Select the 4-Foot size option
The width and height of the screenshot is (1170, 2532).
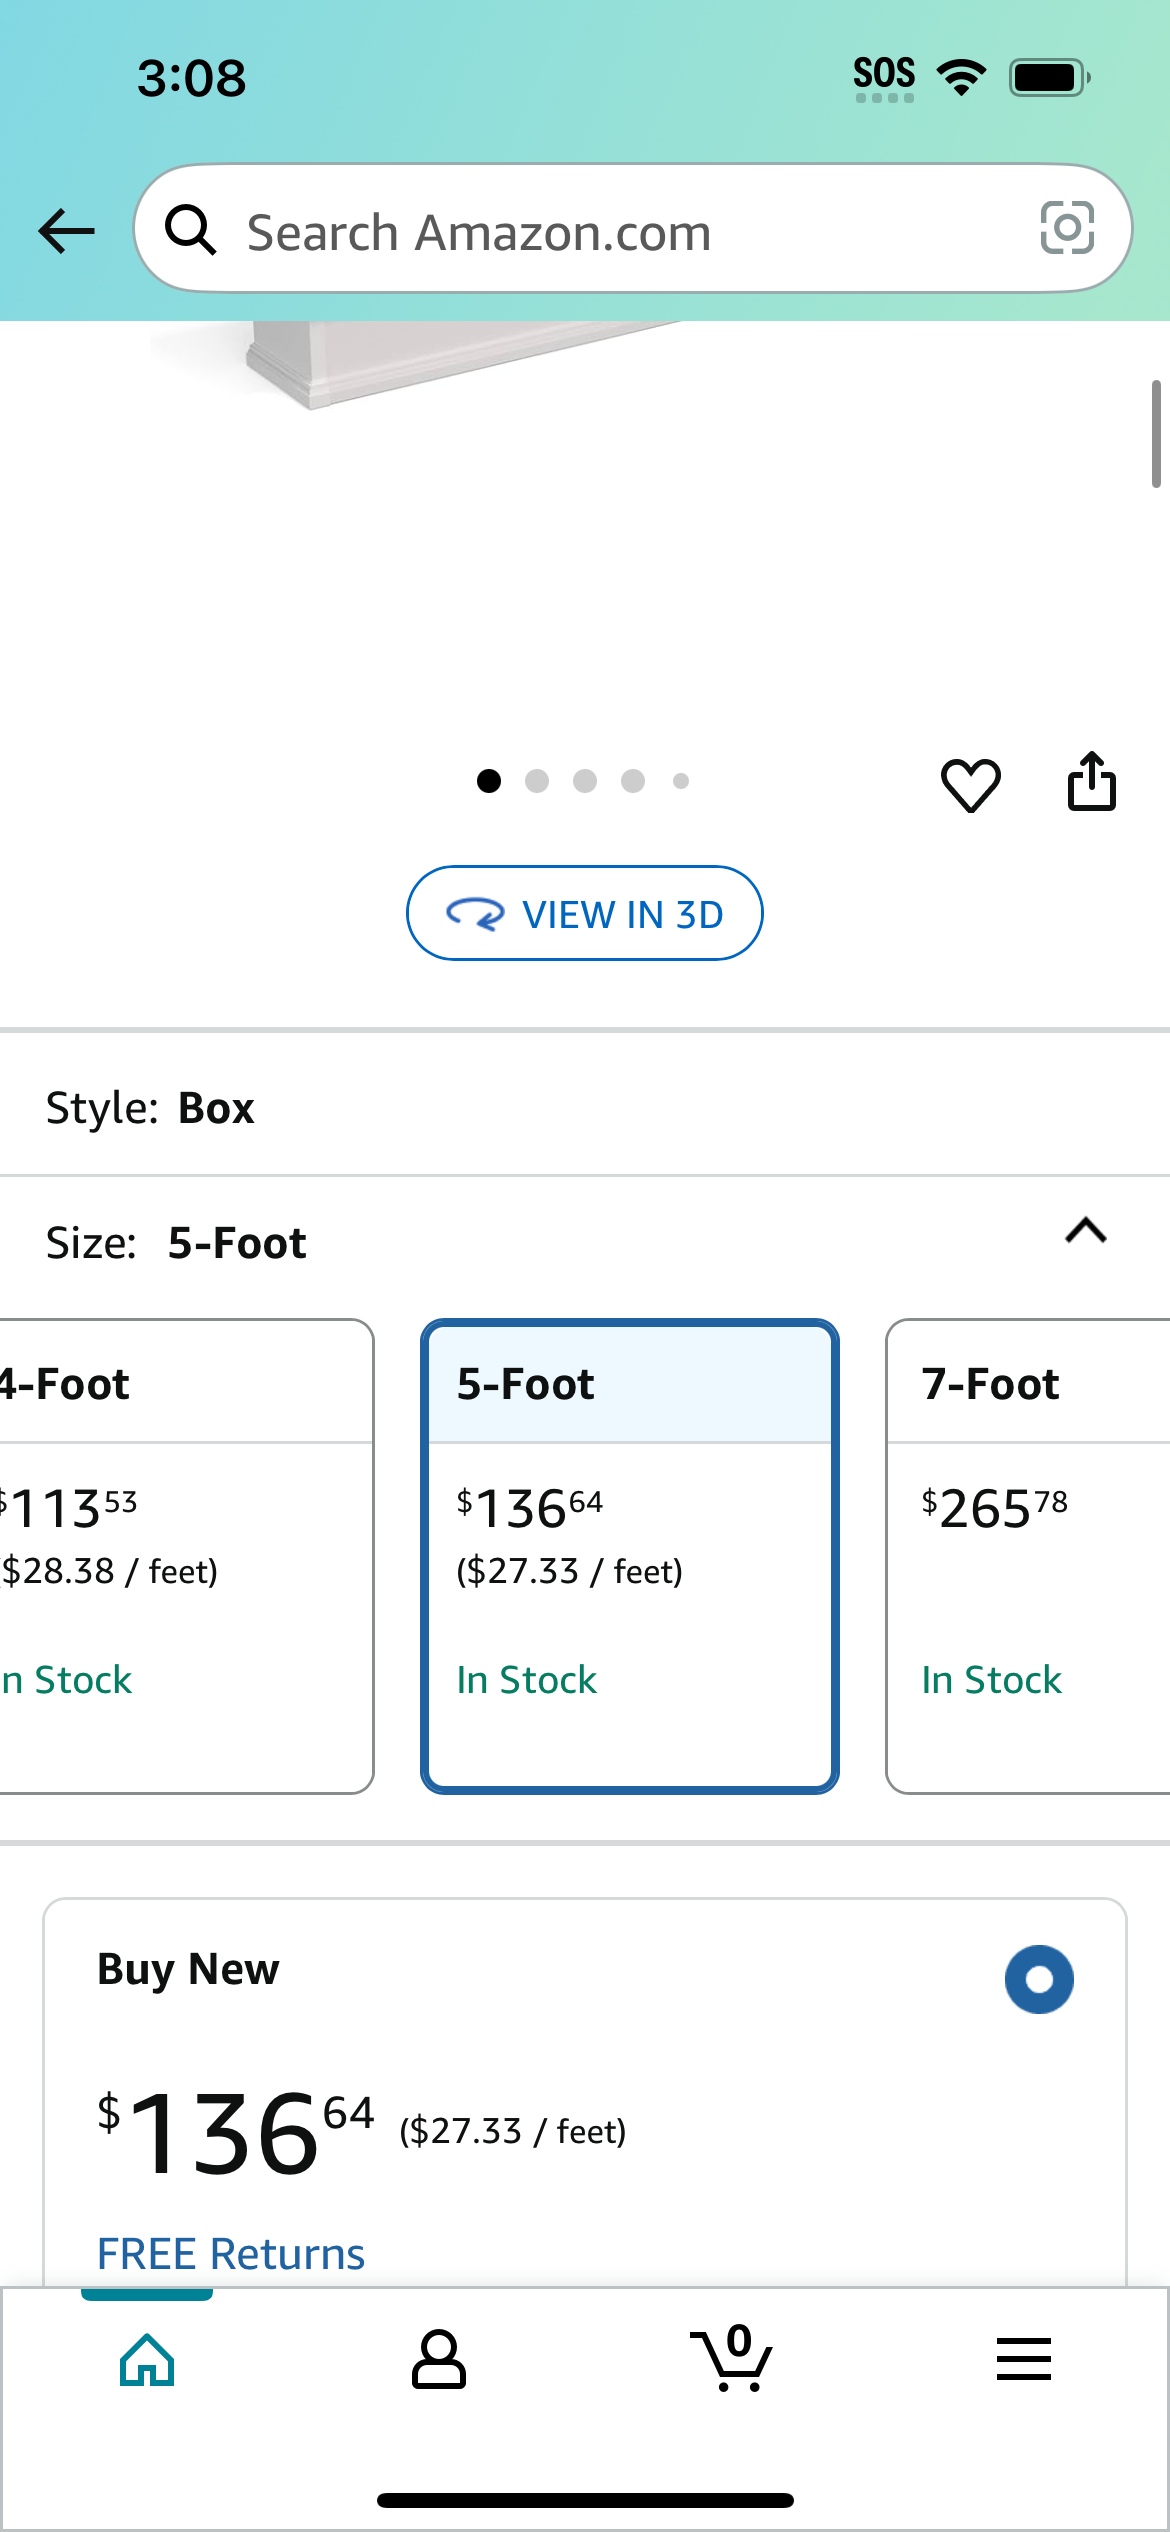186,1556
